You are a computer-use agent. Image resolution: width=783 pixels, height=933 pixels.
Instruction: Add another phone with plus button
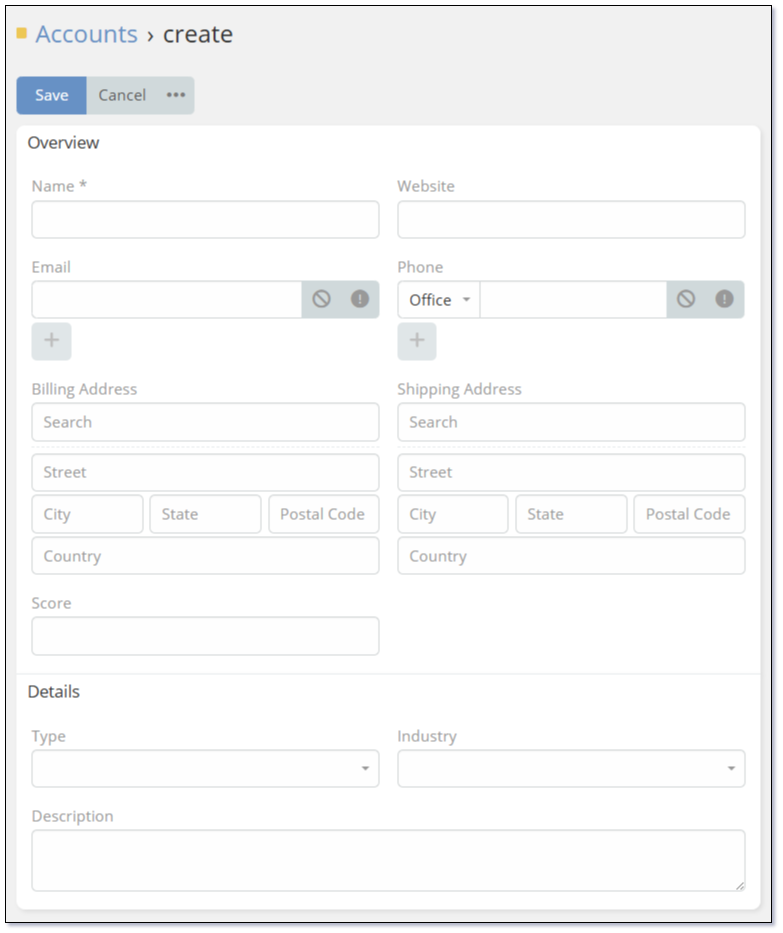pyautogui.click(x=417, y=341)
